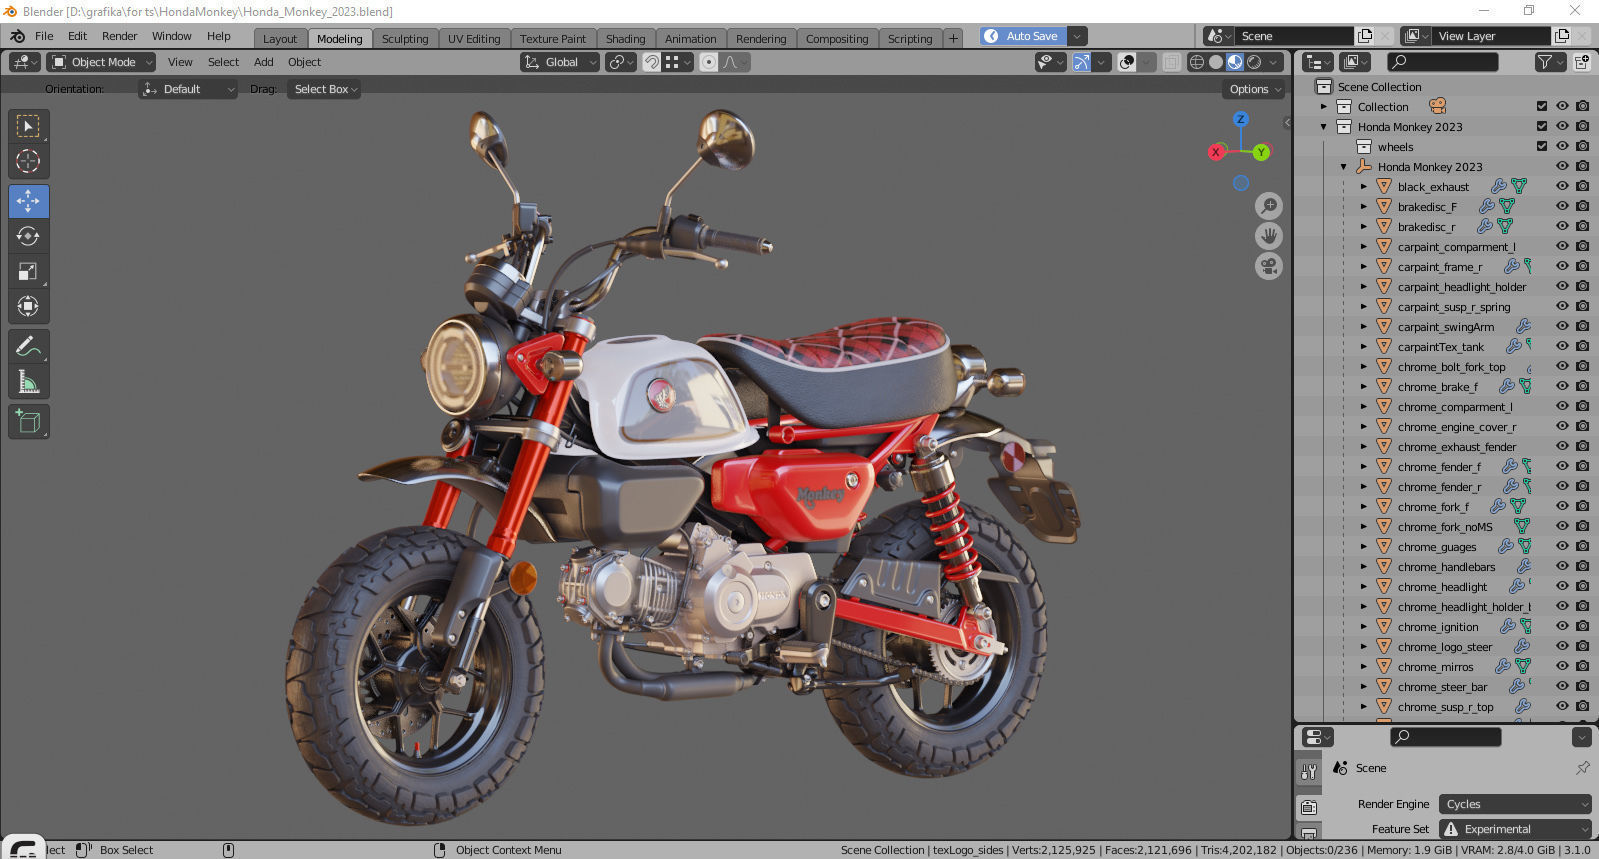Expand the Collection entry in outliner
Image resolution: width=1599 pixels, height=859 pixels.
pos(1323,106)
